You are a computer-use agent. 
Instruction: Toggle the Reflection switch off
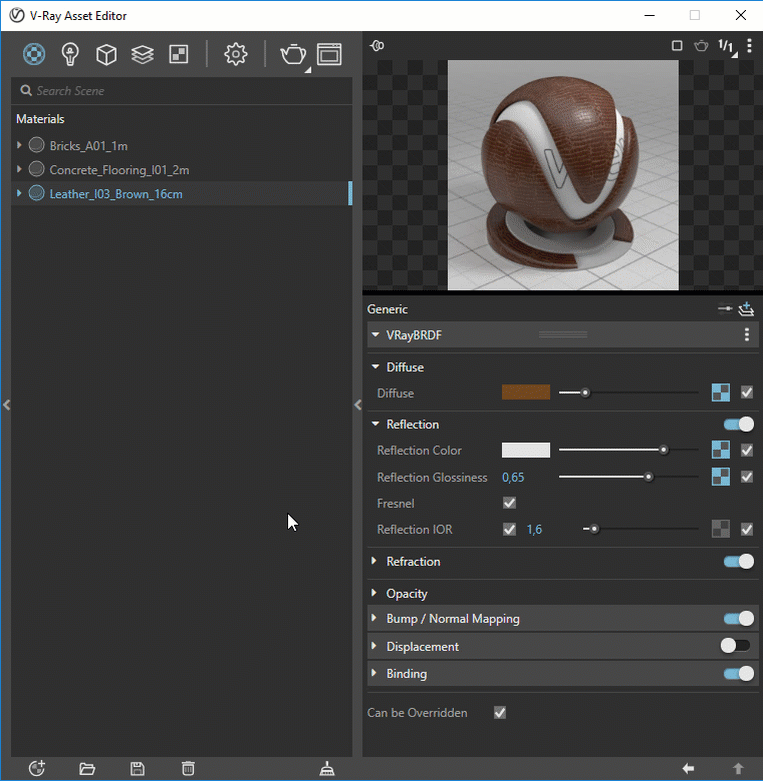(739, 424)
